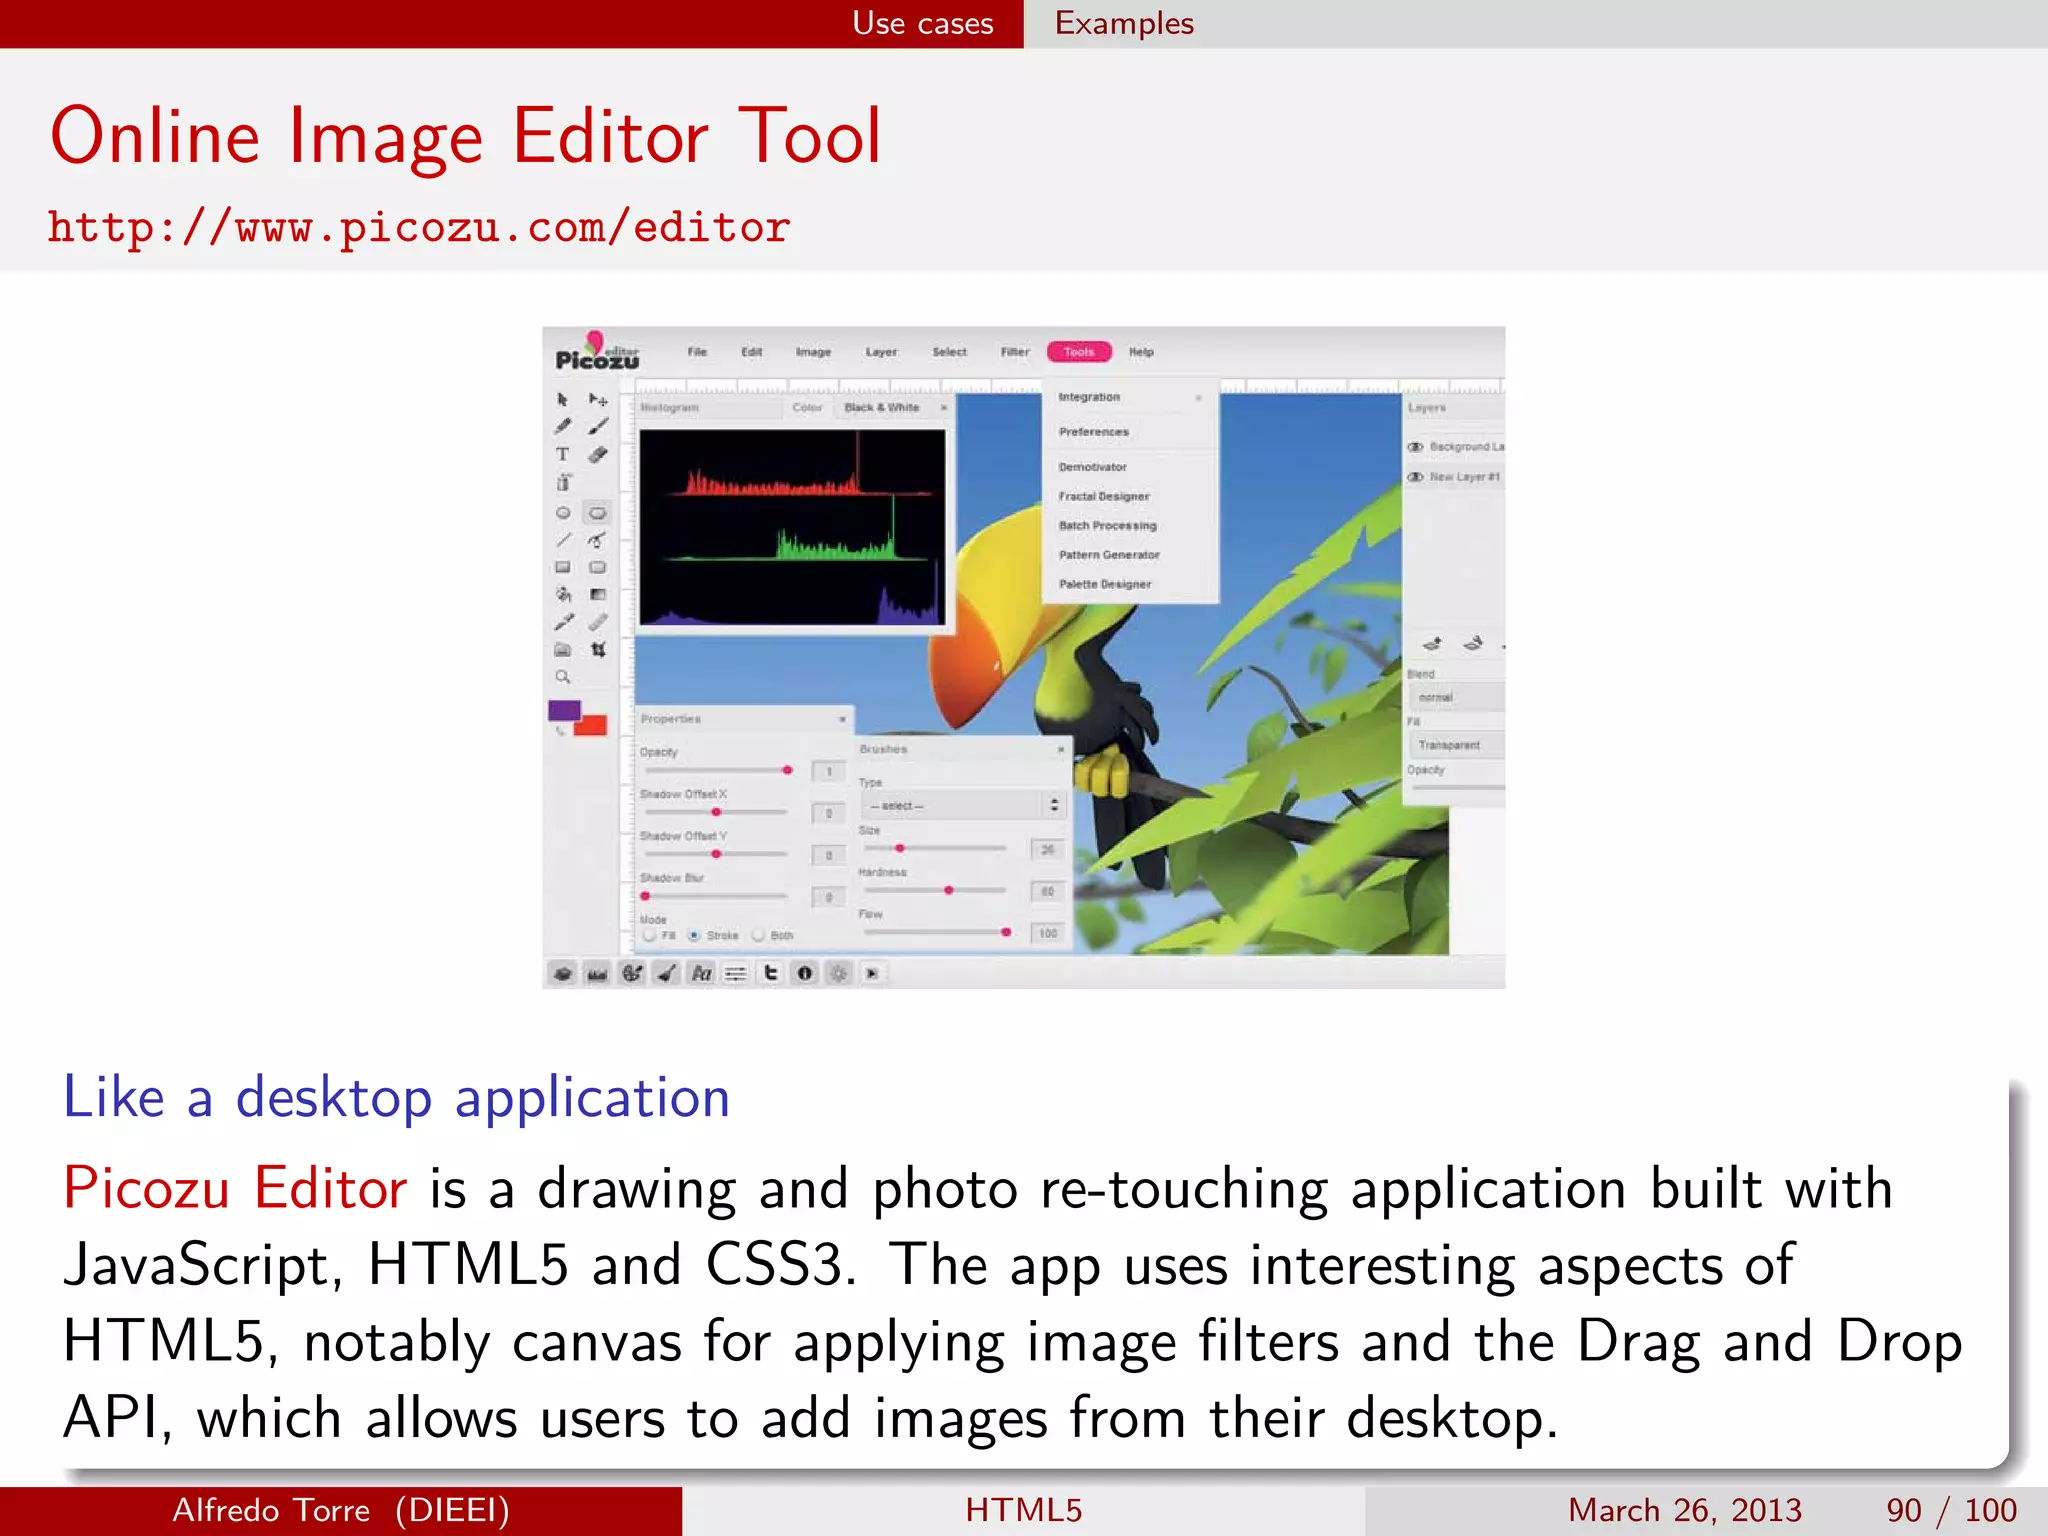The image size is (2048, 1536).
Task: Select the Rounded rectangle tool
Action: (x=597, y=567)
